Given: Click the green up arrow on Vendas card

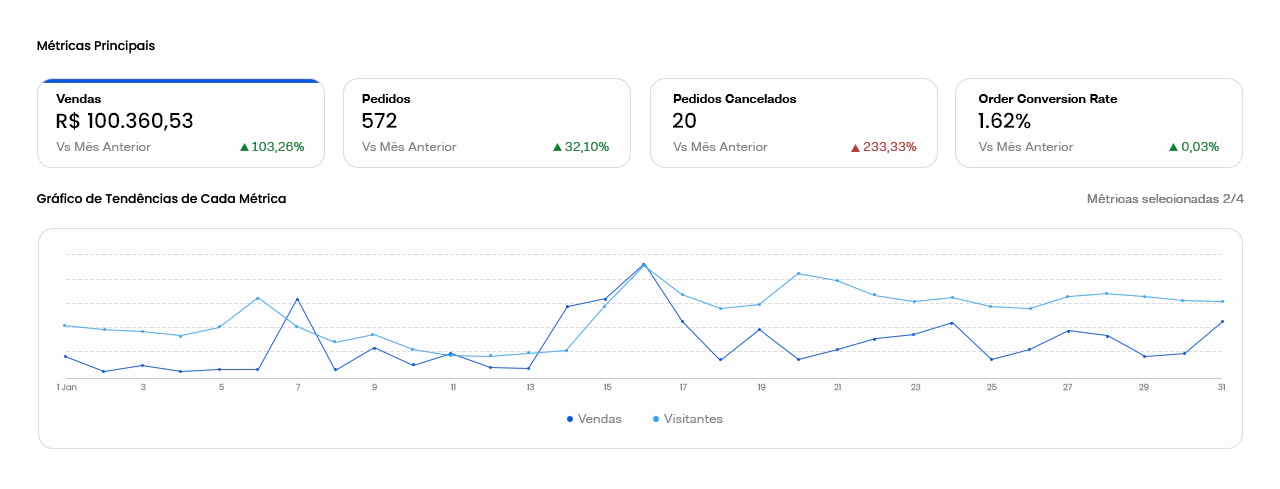Looking at the screenshot, I should (x=244, y=147).
